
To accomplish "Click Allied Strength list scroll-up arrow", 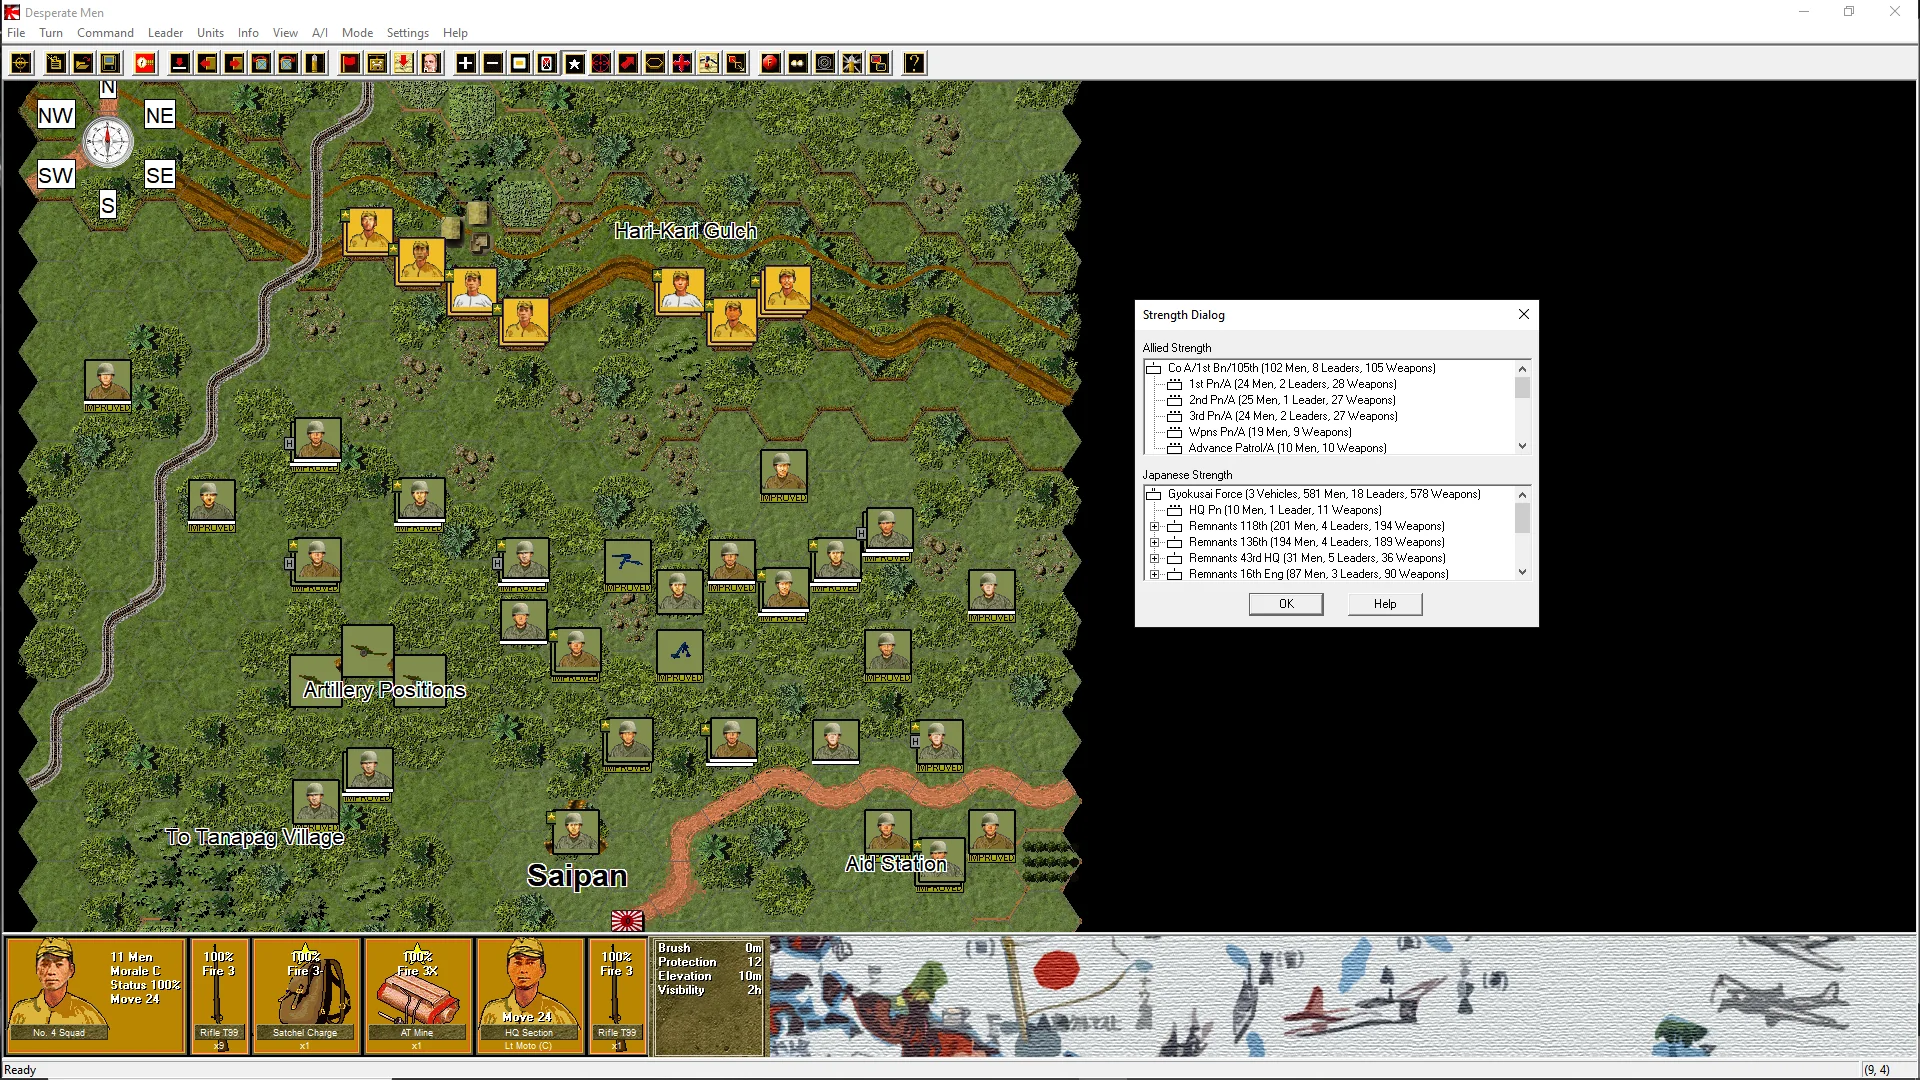I will pyautogui.click(x=1523, y=368).
